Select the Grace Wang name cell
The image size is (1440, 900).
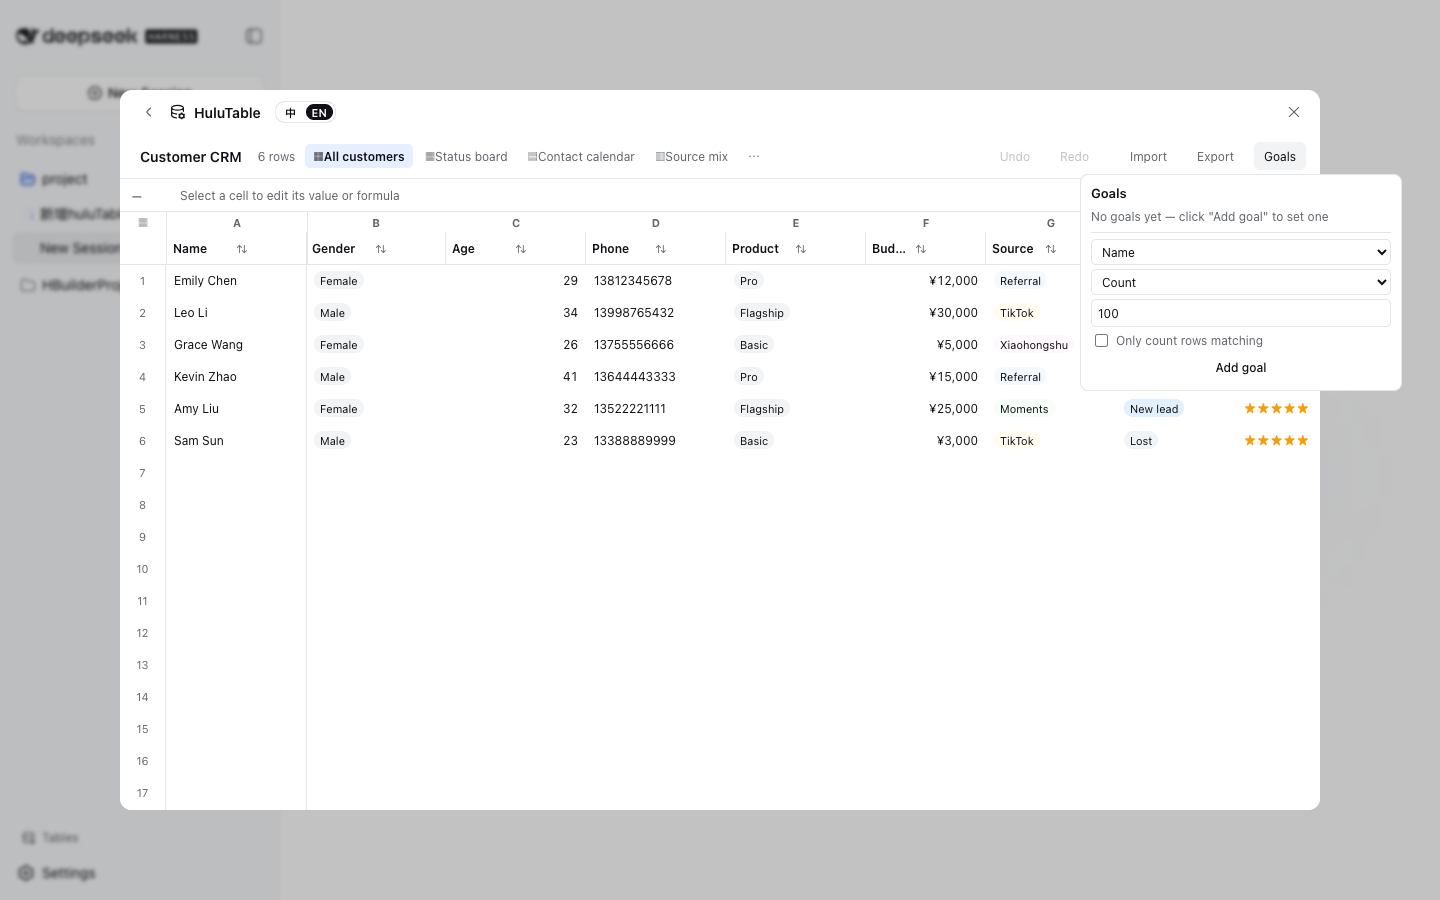click(236, 345)
